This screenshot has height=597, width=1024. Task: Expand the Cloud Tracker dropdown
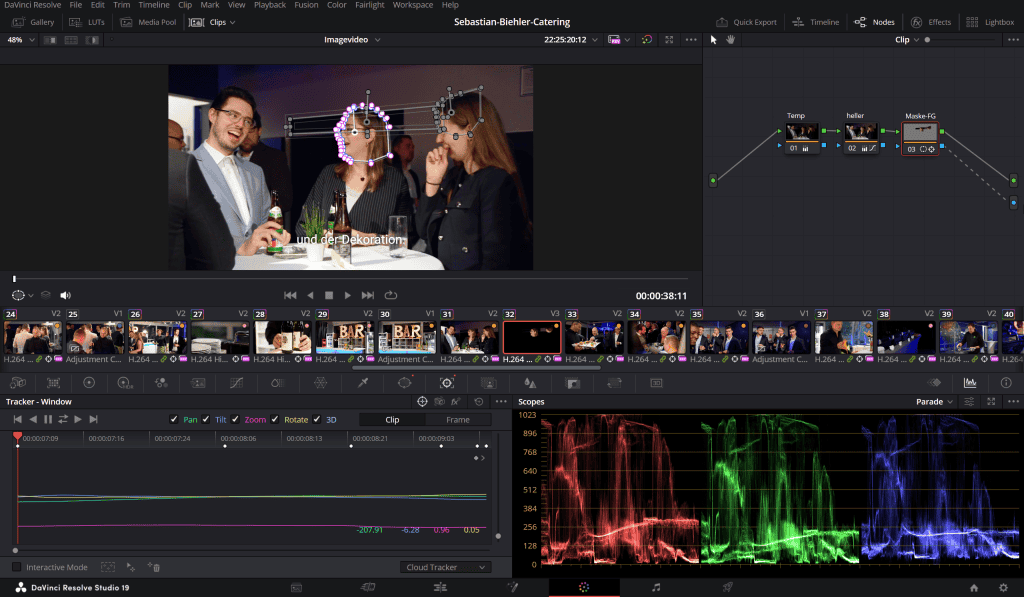(x=445, y=567)
